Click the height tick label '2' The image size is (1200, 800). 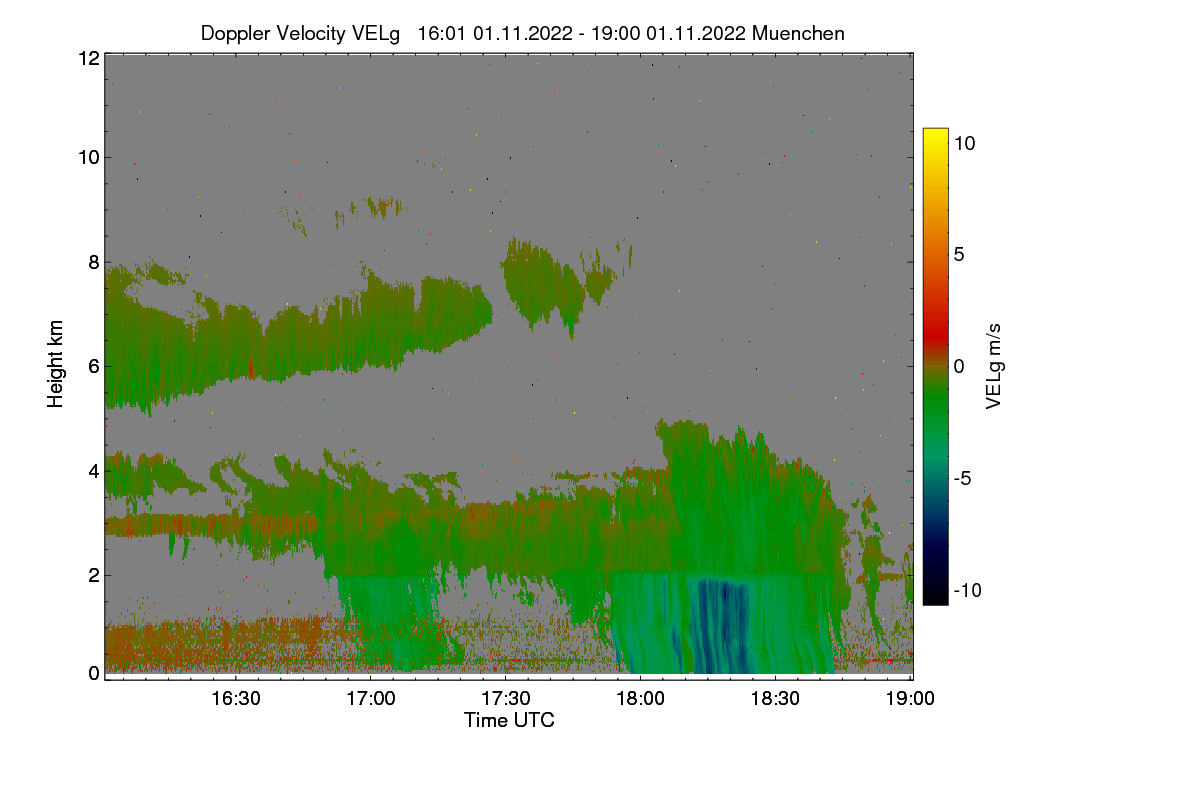[94, 574]
